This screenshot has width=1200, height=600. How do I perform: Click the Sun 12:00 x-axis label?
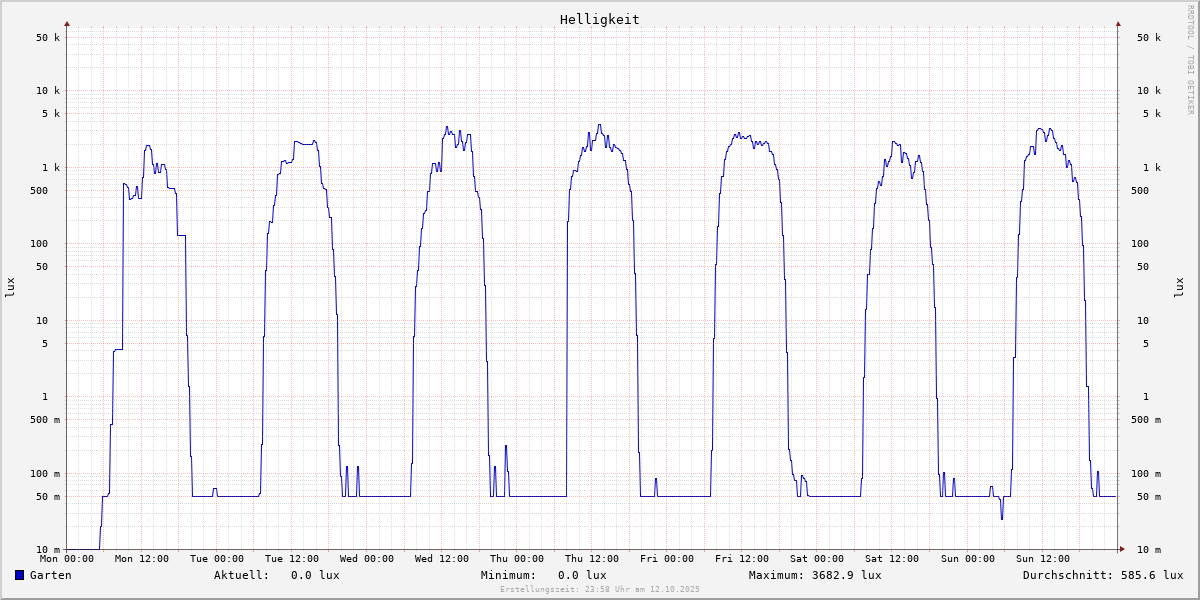(1042, 559)
